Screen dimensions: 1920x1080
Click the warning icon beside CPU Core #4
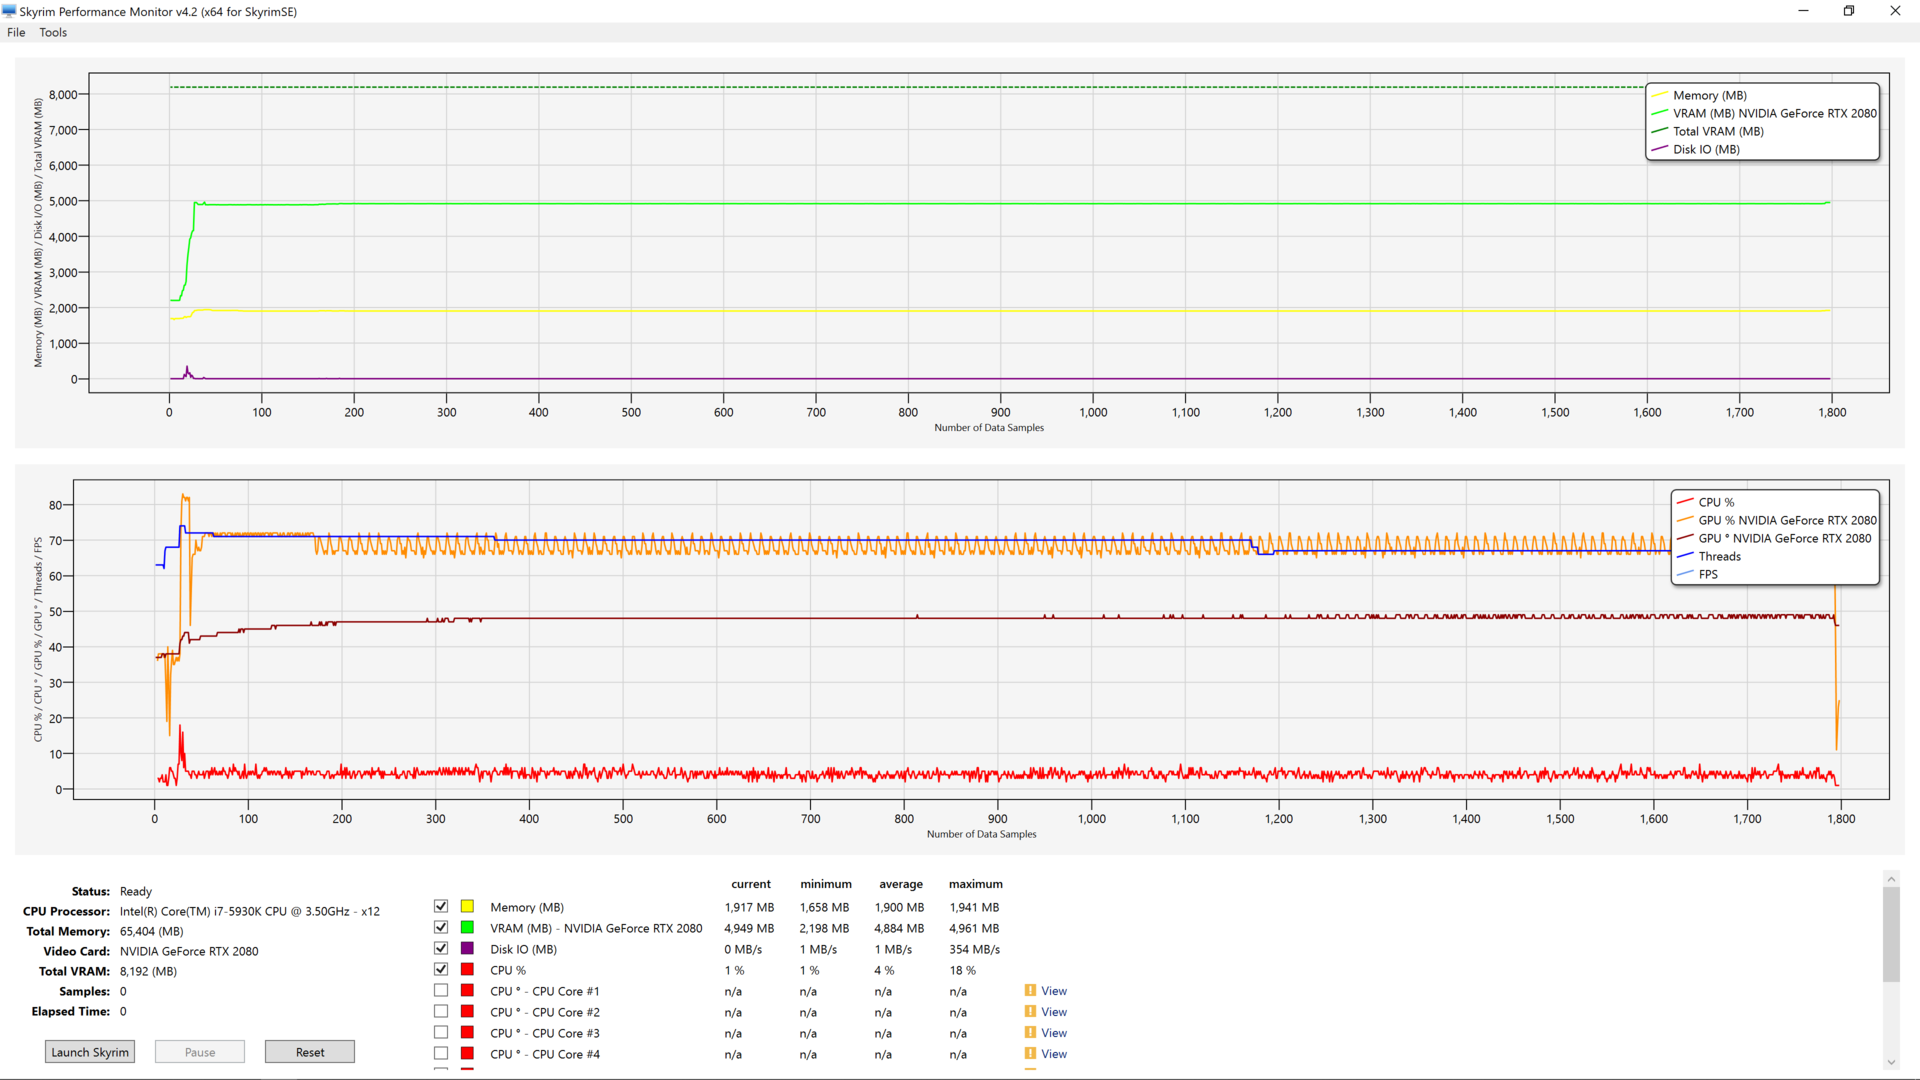pyautogui.click(x=1030, y=1054)
